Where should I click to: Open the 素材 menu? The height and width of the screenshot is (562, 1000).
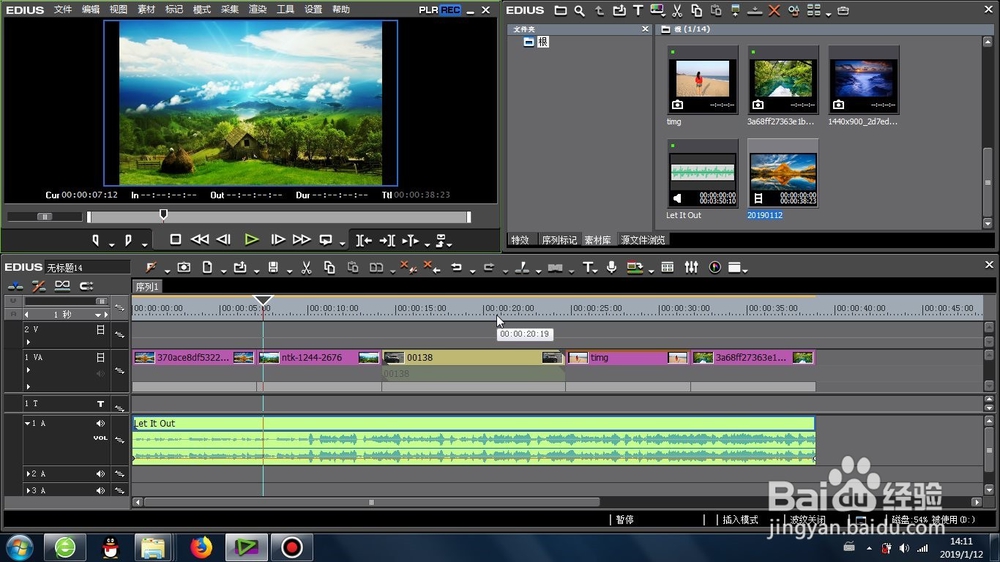click(x=146, y=10)
